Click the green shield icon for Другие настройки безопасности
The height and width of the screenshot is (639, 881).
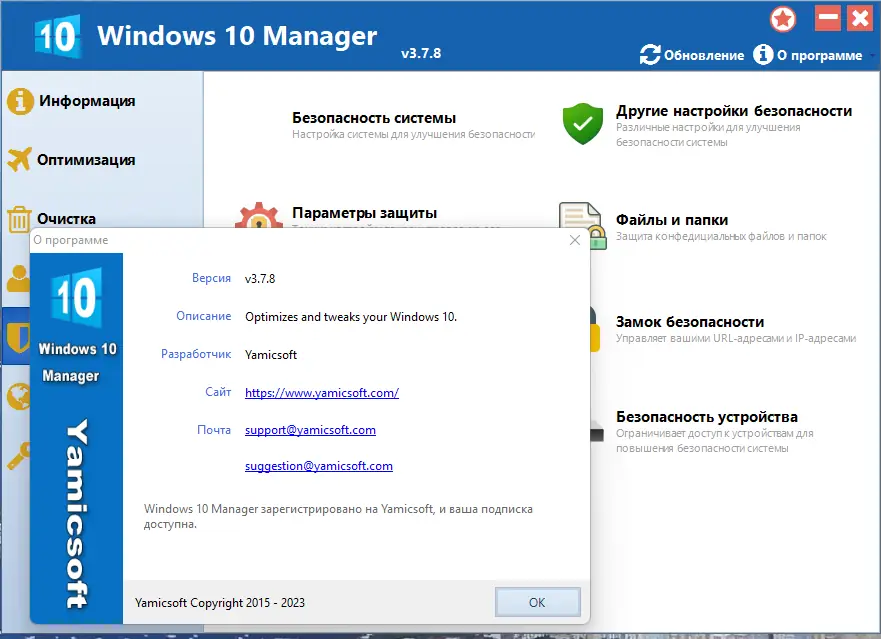(x=583, y=120)
